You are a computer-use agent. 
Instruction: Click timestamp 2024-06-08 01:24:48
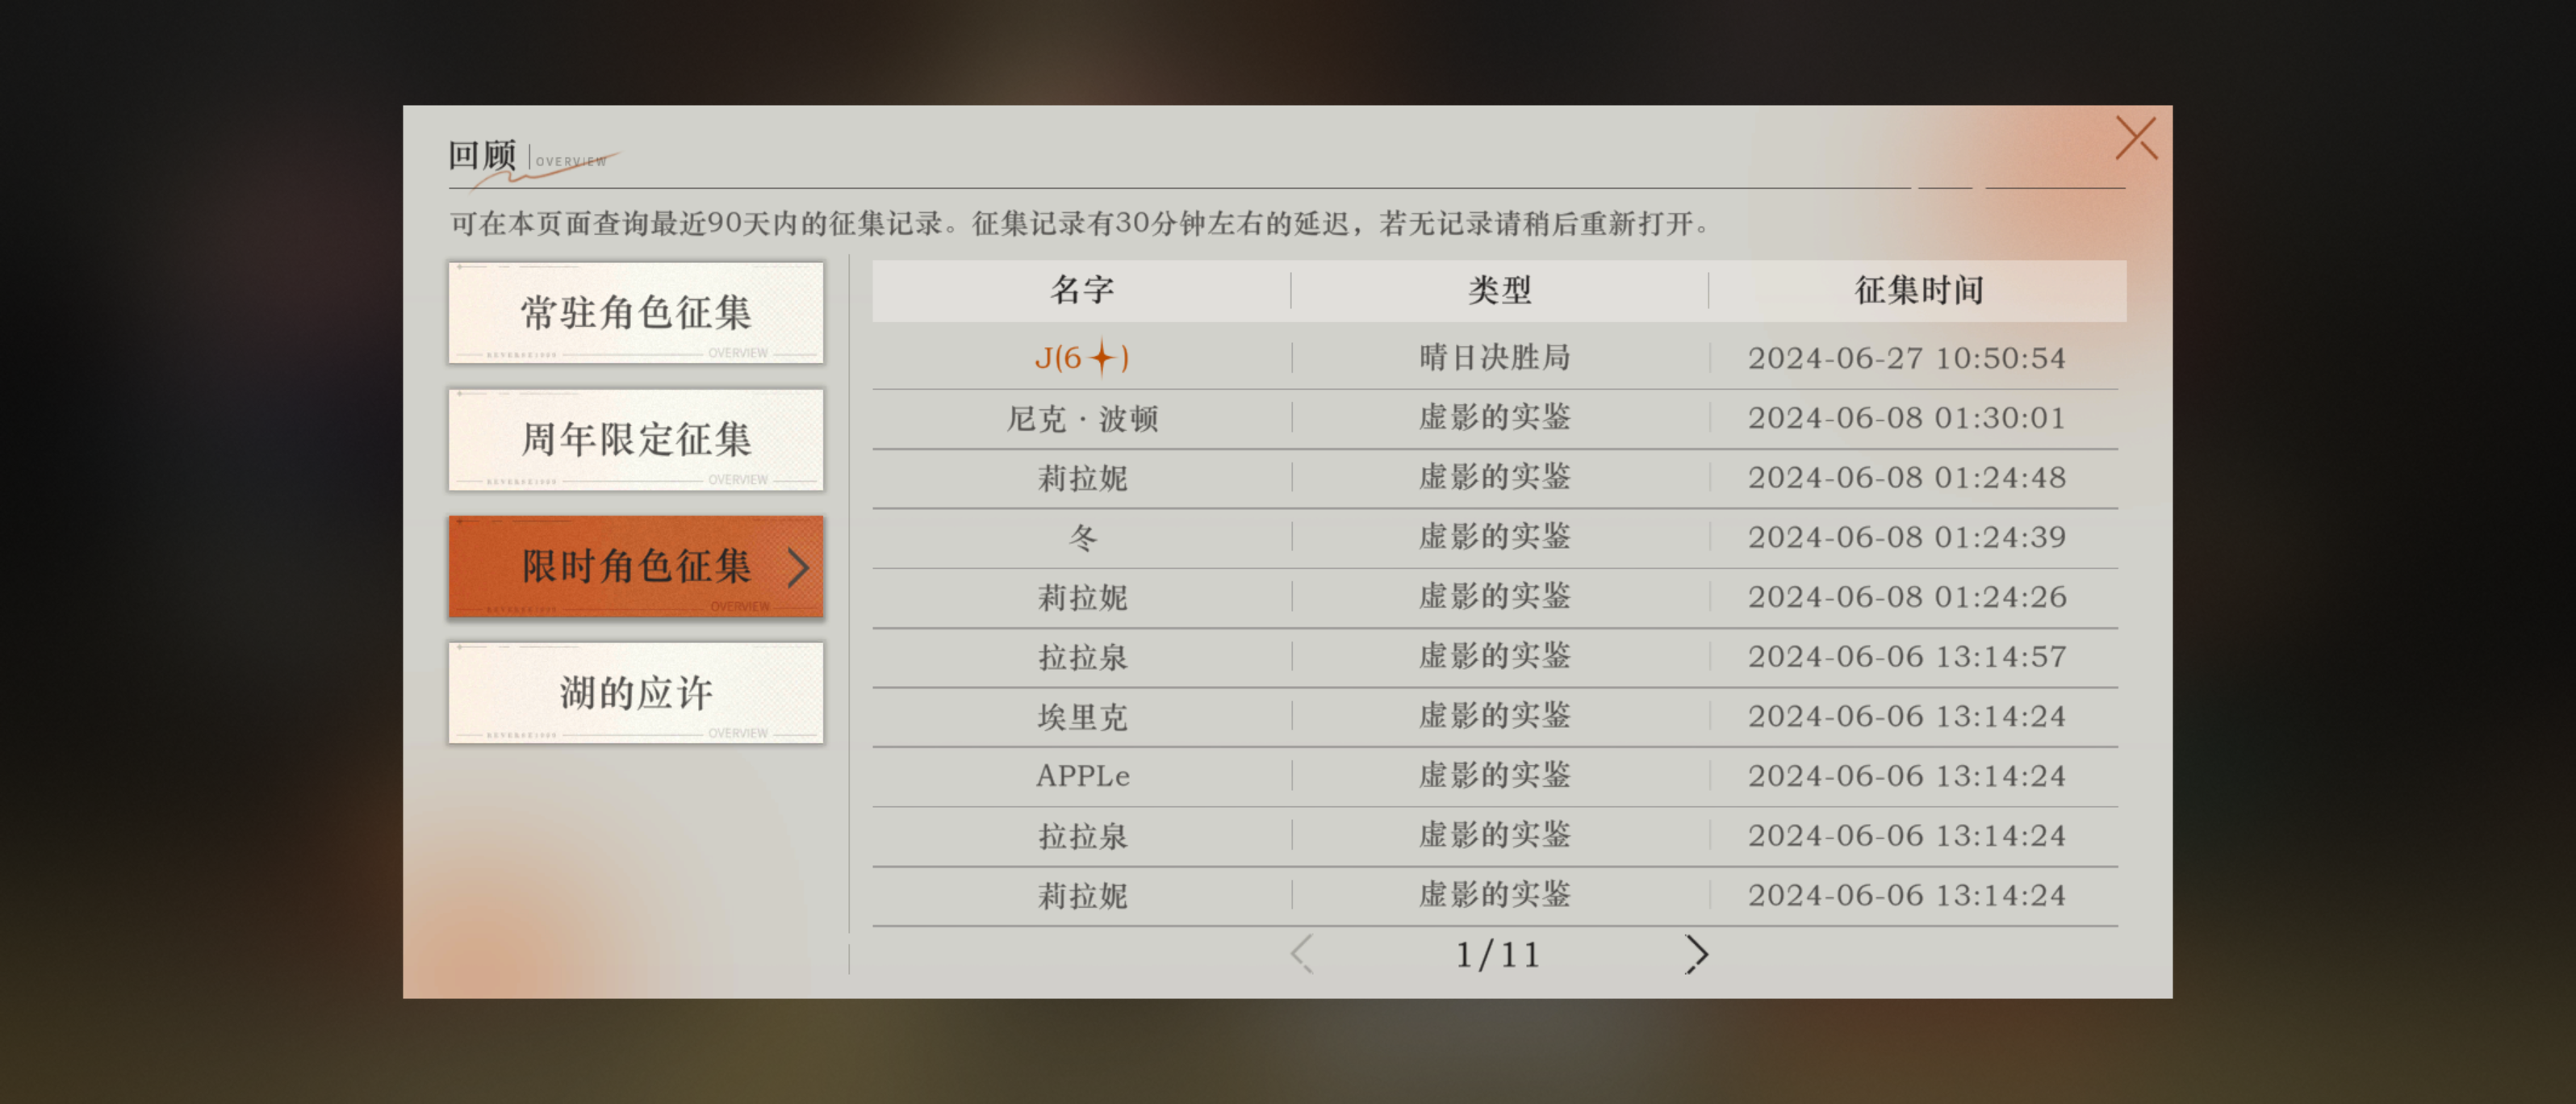point(1906,478)
